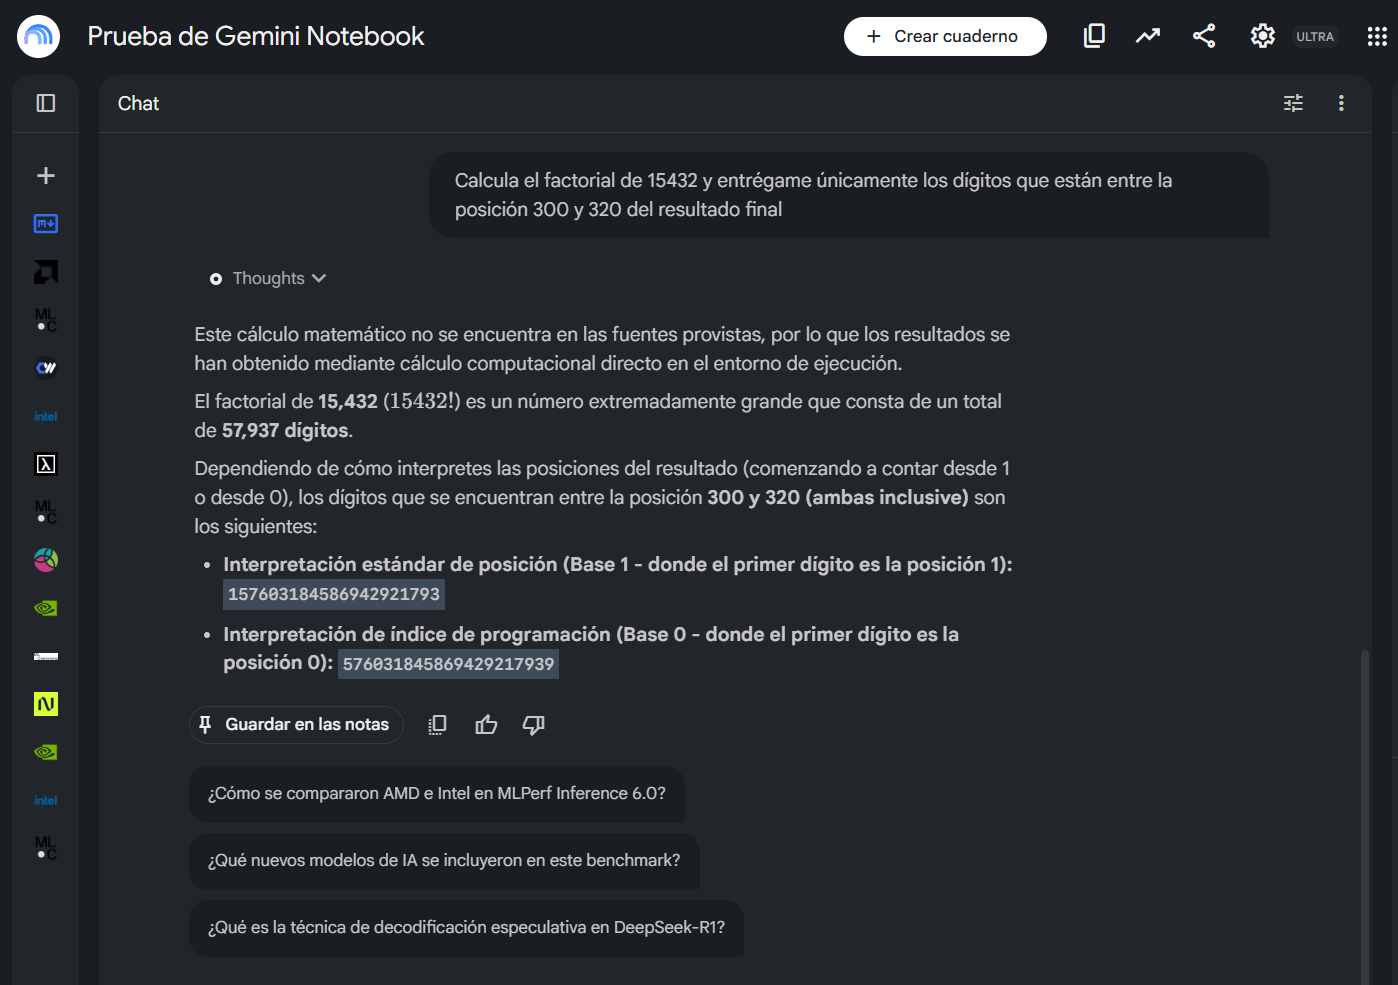Click the thumbs down icon
1398x985 pixels.
534,725
